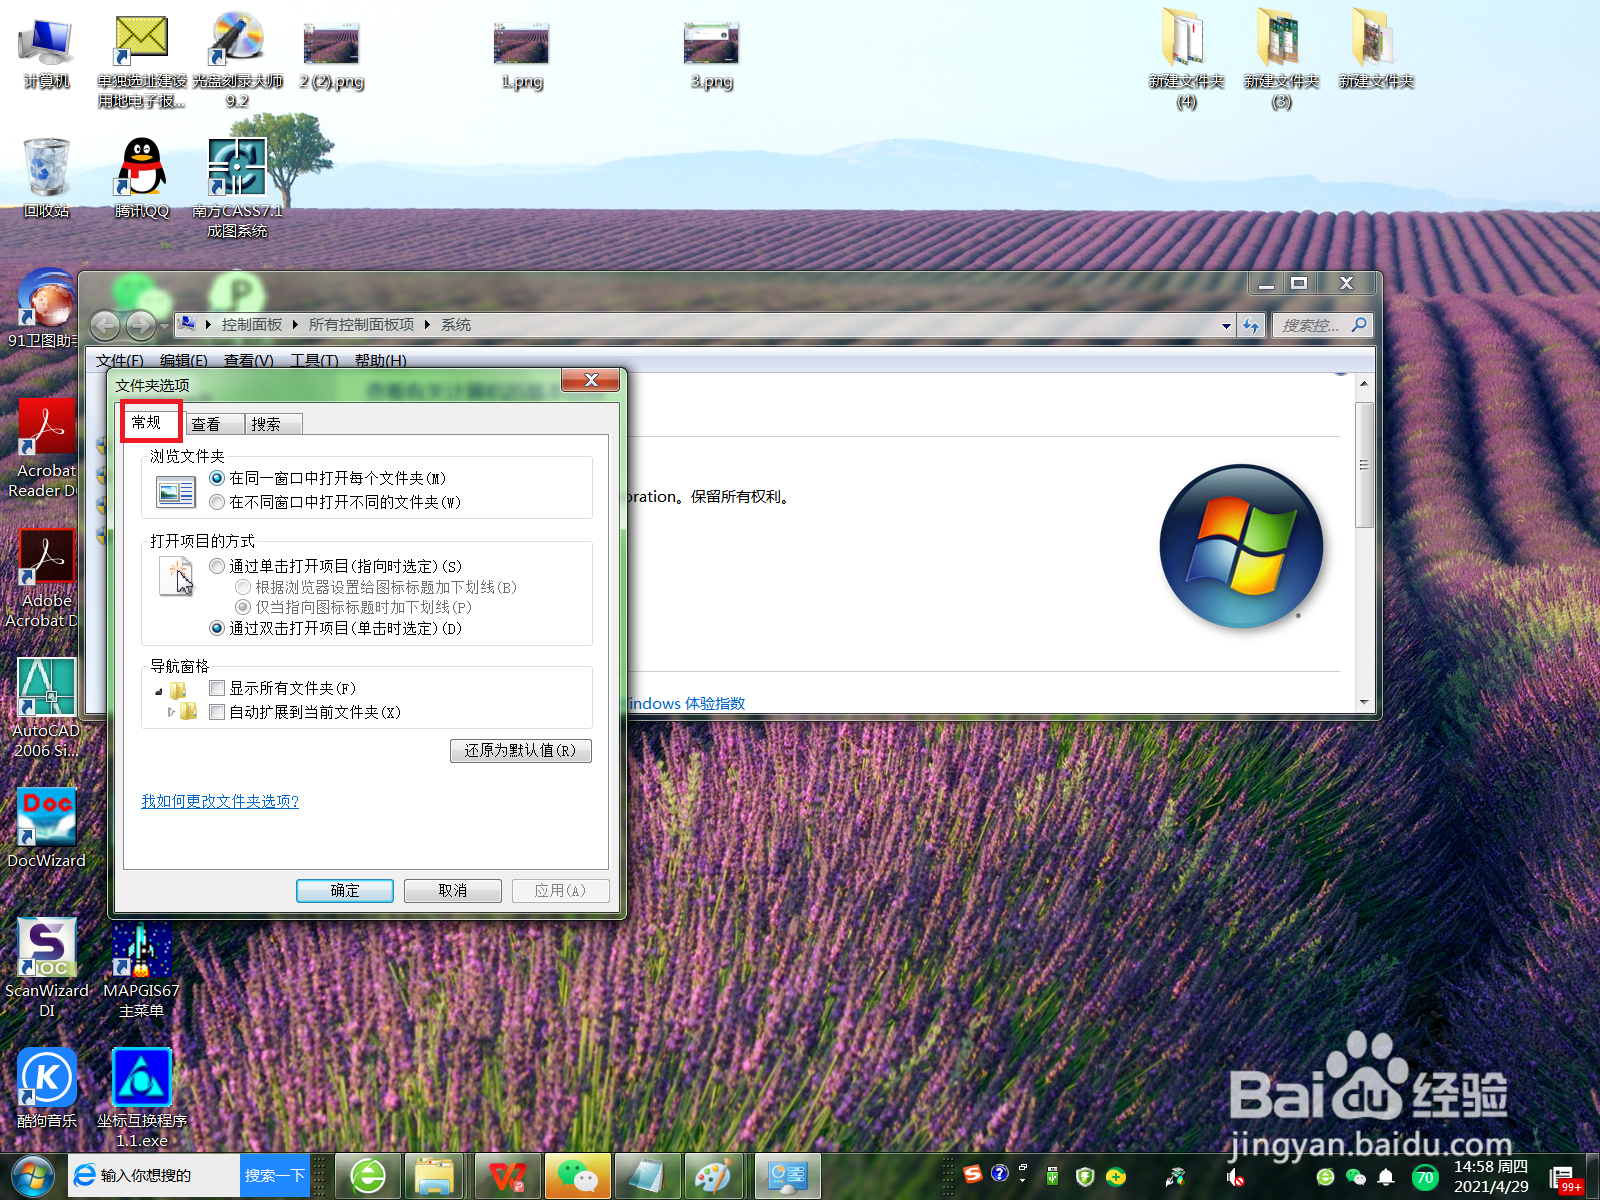The height and width of the screenshot is (1200, 1600).
Task: Select 在不同窗口中打开不同的文件夹 radio option
Action: pyautogui.click(x=335, y=502)
